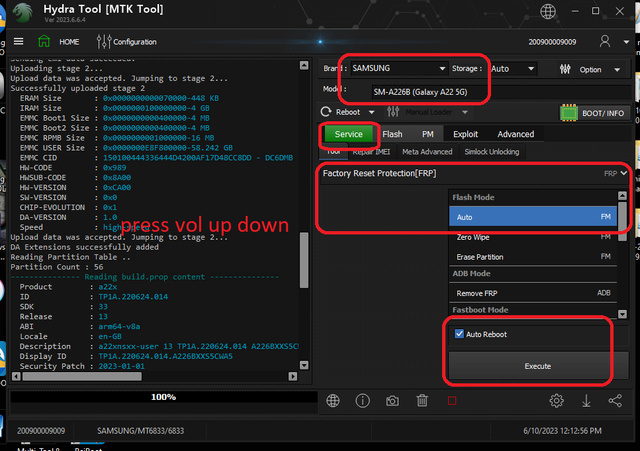Take a screenshot with camera icon
The width and height of the screenshot is (640, 451).
point(392,401)
